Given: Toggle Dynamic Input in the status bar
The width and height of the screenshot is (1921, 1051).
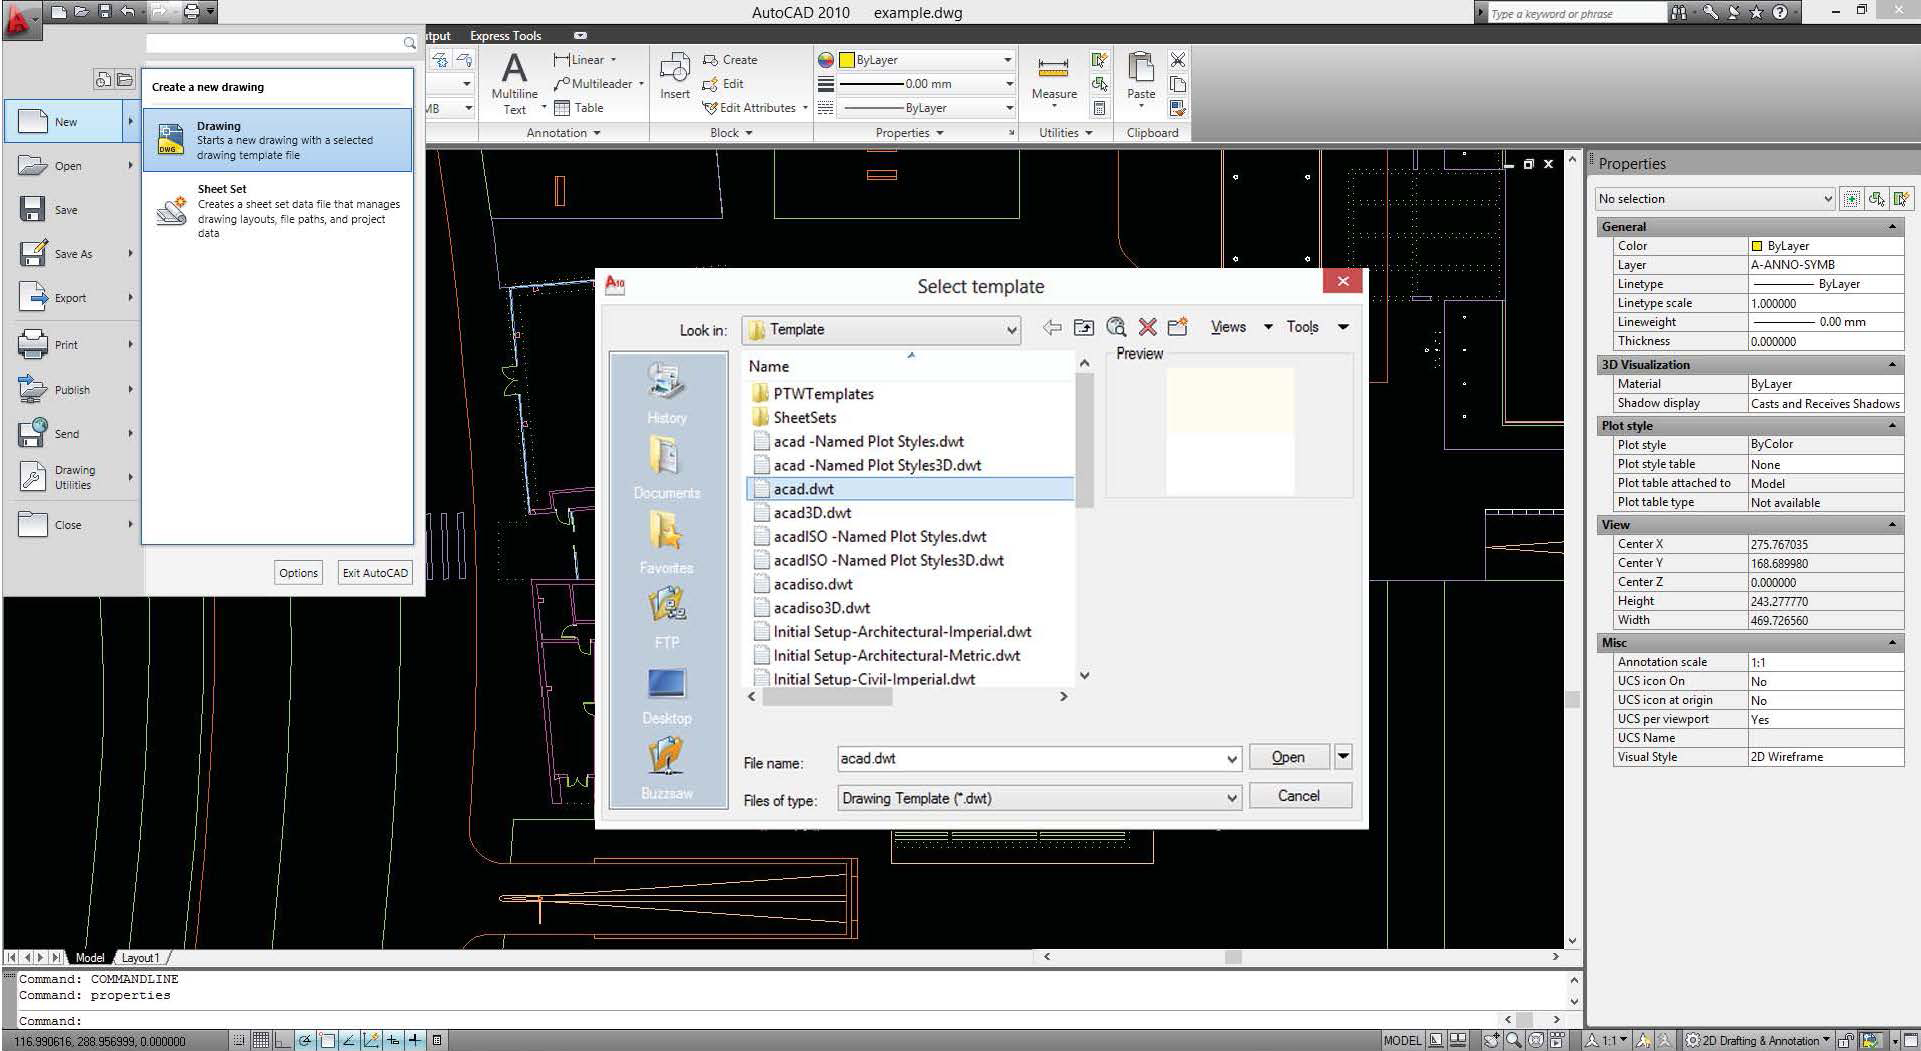Looking at the screenshot, I should click(393, 1040).
